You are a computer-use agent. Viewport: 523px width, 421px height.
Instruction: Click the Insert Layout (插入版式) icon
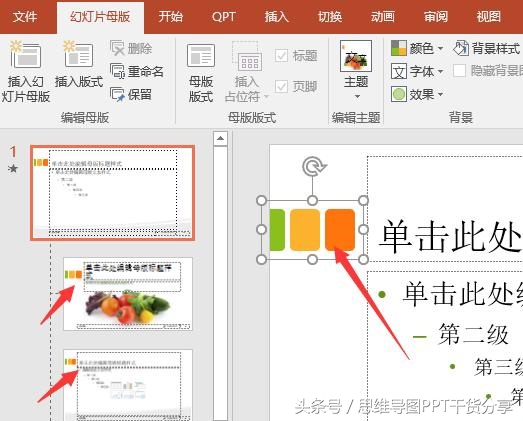pyautogui.click(x=78, y=54)
